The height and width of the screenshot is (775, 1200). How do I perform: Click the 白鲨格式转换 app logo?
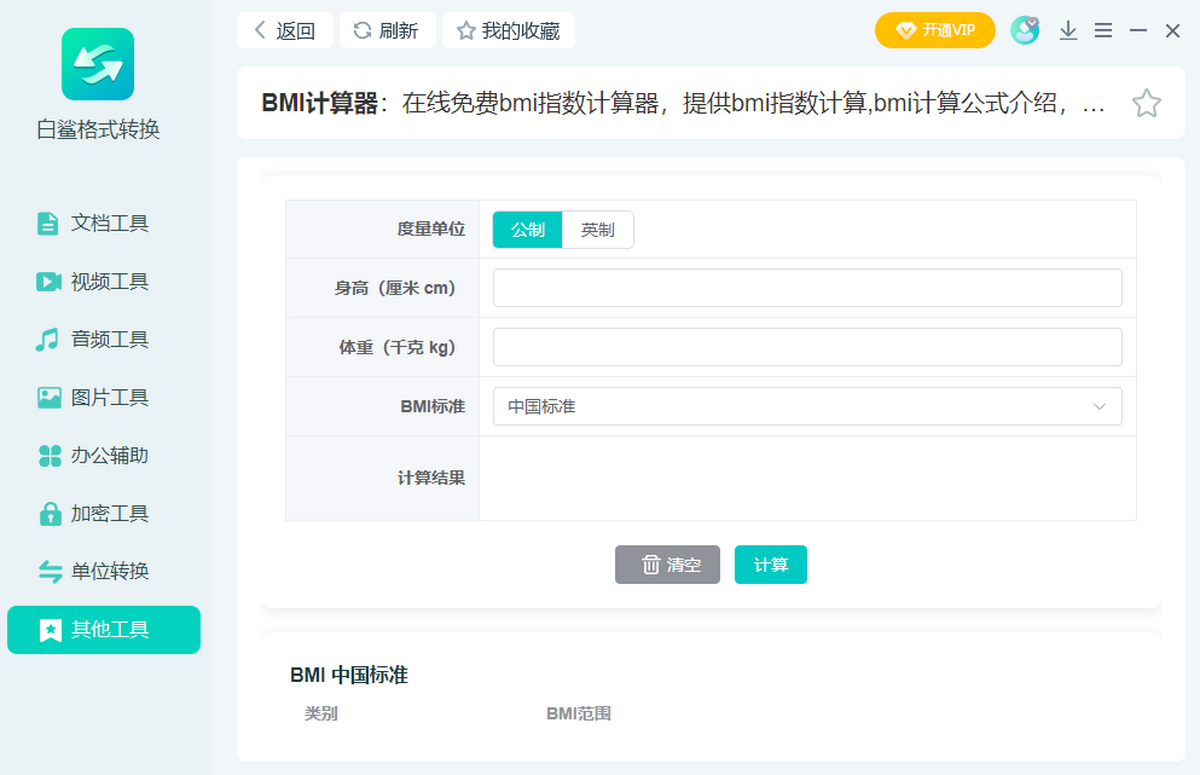(98, 64)
